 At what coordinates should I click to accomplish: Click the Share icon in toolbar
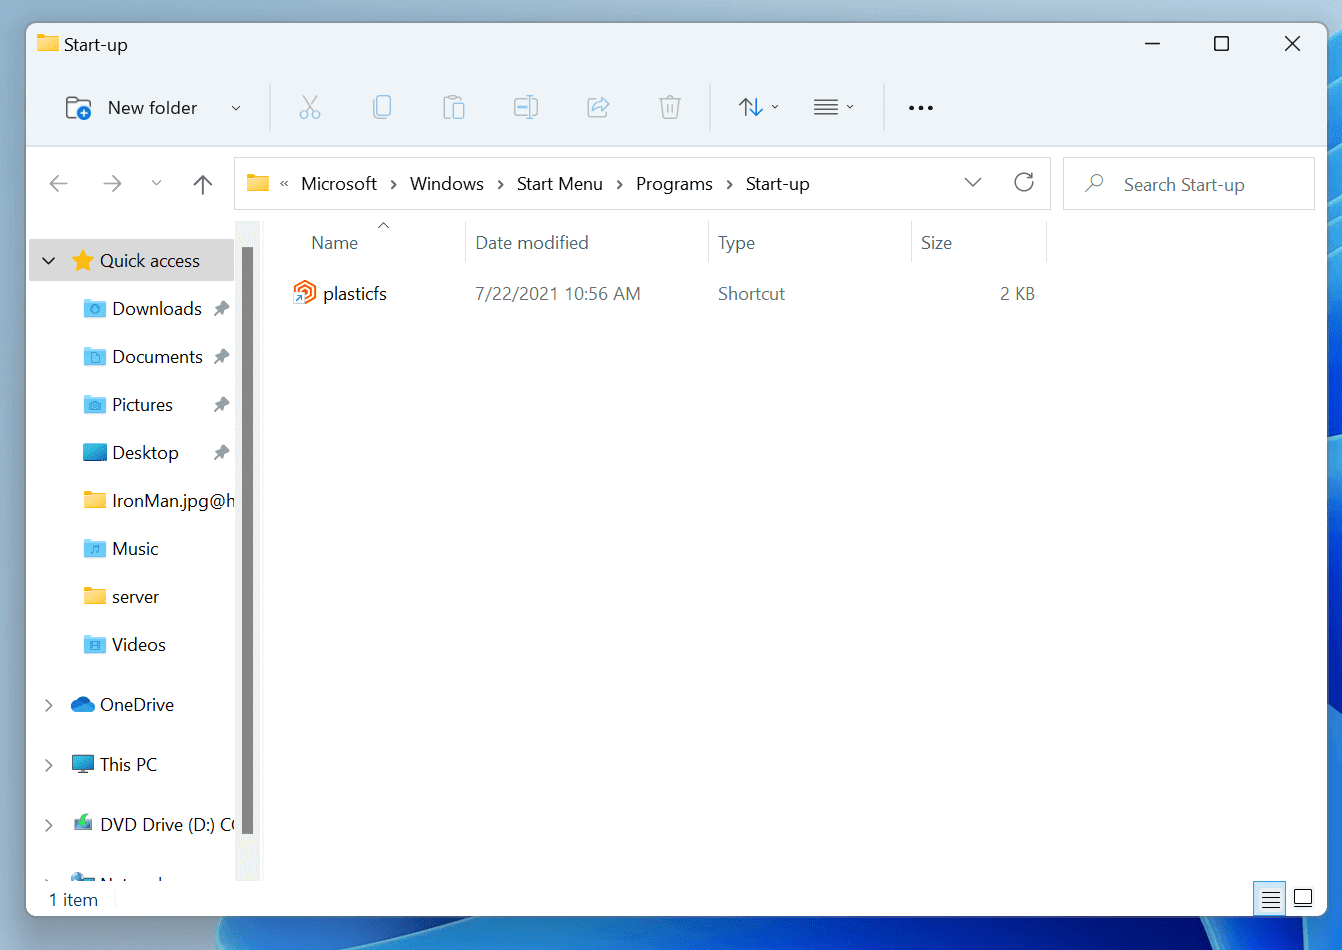tap(598, 107)
